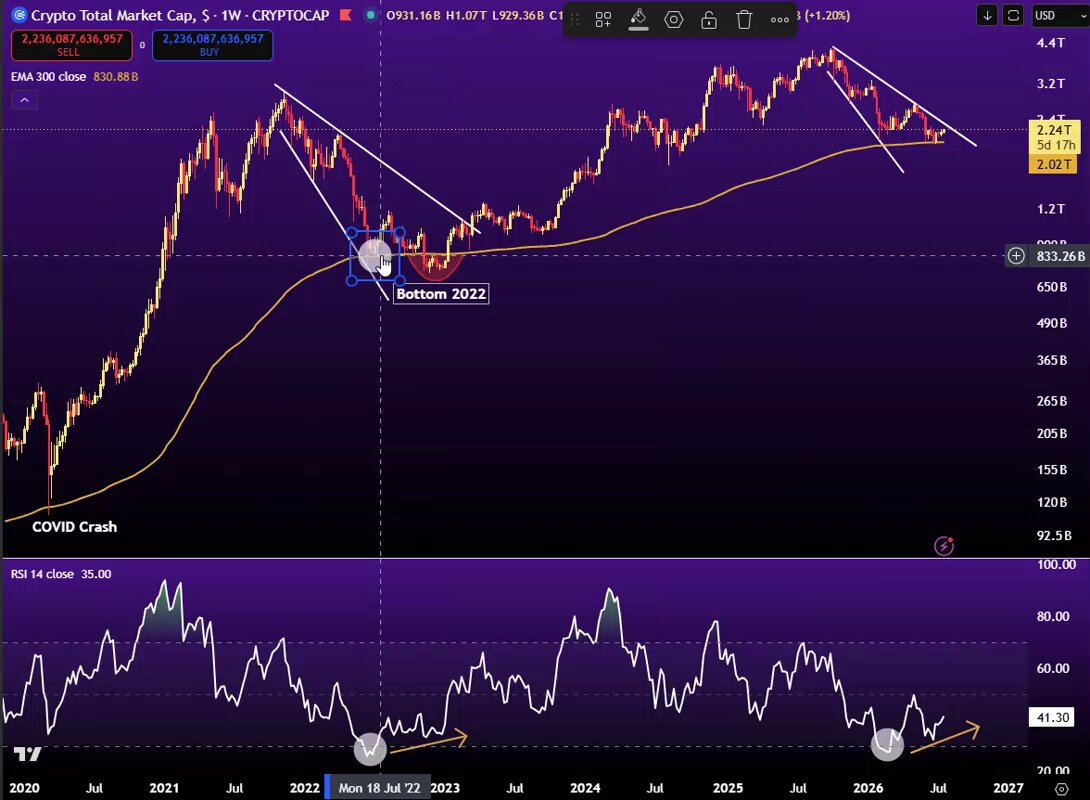Open the floating toolbar's three-dot More menu

[780, 19]
